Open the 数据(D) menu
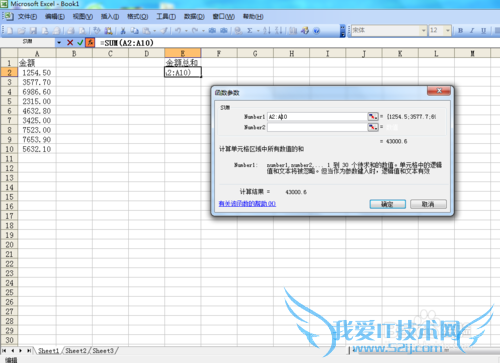Image resolution: width=500 pixels, height=363 pixels. coord(194,16)
